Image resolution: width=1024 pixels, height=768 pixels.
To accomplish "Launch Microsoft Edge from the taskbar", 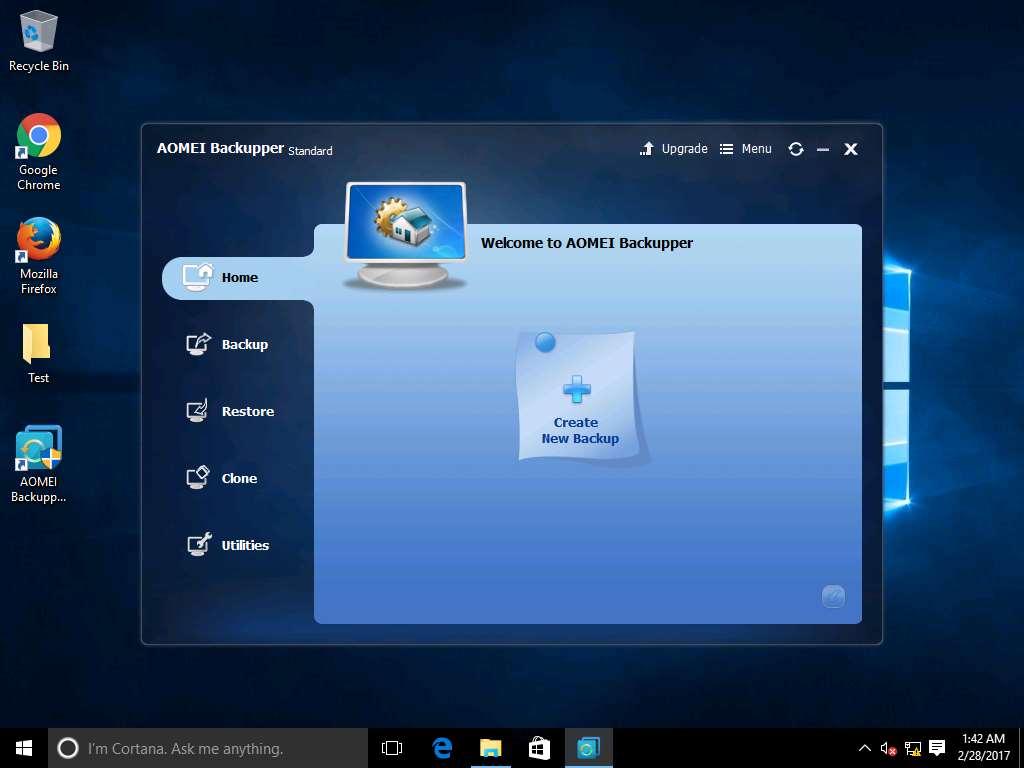I will point(443,748).
